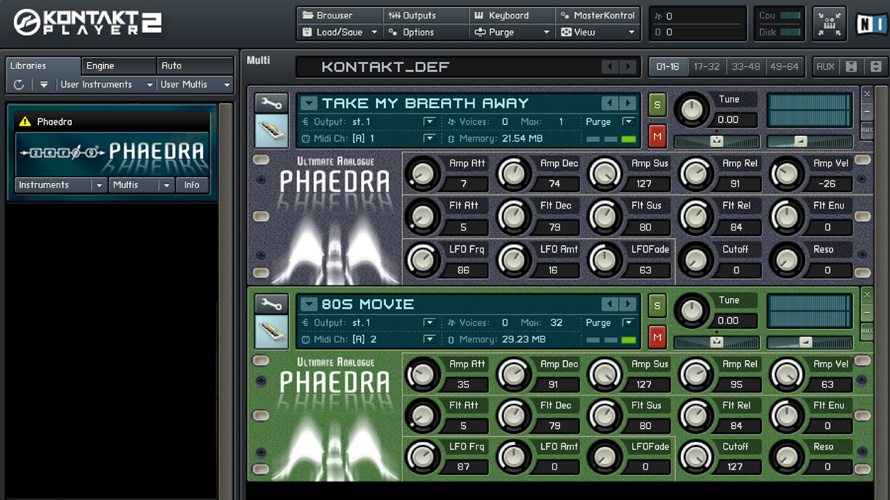Toggle the Outputs section
This screenshot has width=890, height=500.
426,15
